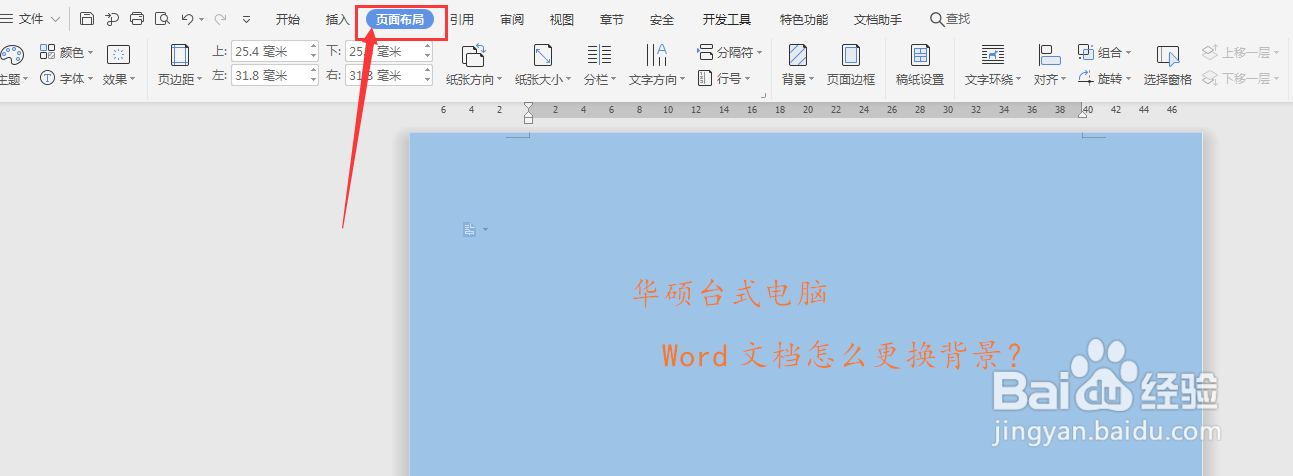1293x476 pixels.
Task: Switch to the 插入 tab
Action: click(338, 19)
